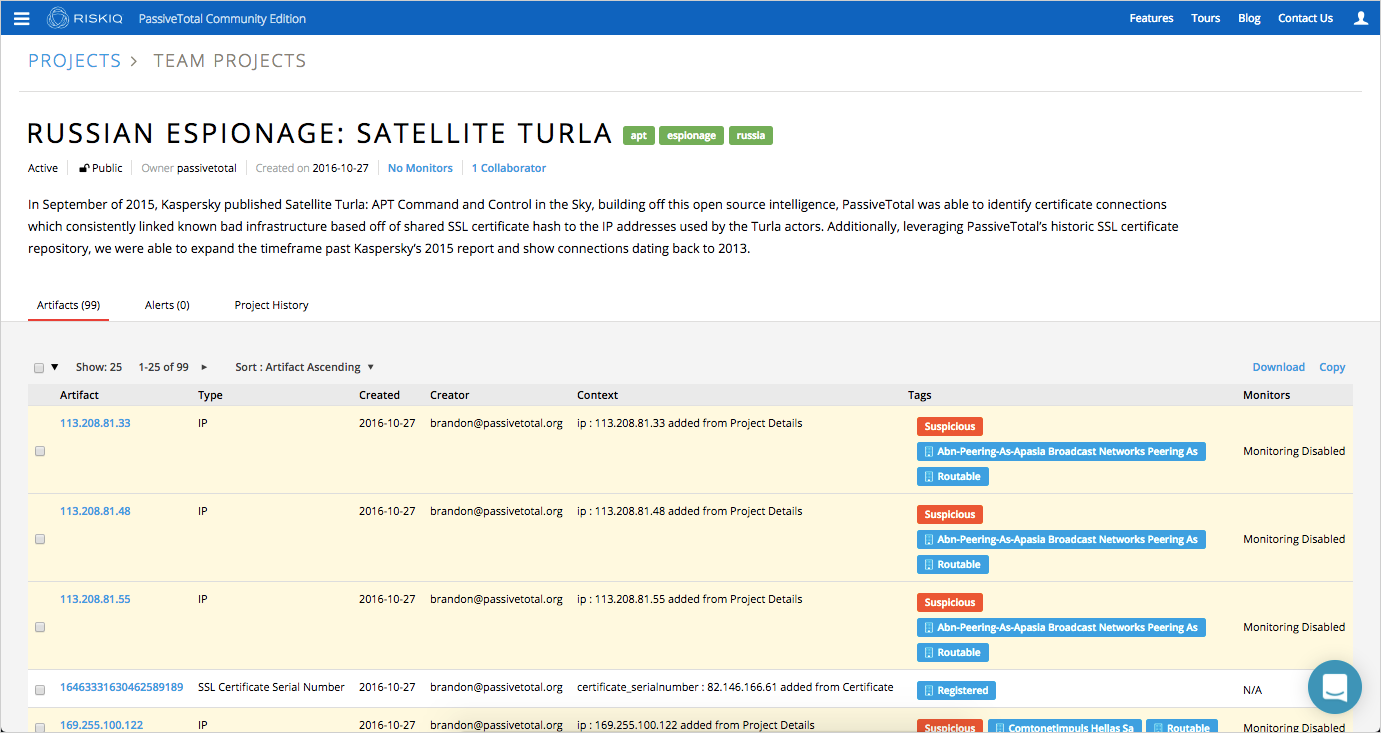Click the Public lock icon
The image size is (1381, 733).
click(x=85, y=168)
